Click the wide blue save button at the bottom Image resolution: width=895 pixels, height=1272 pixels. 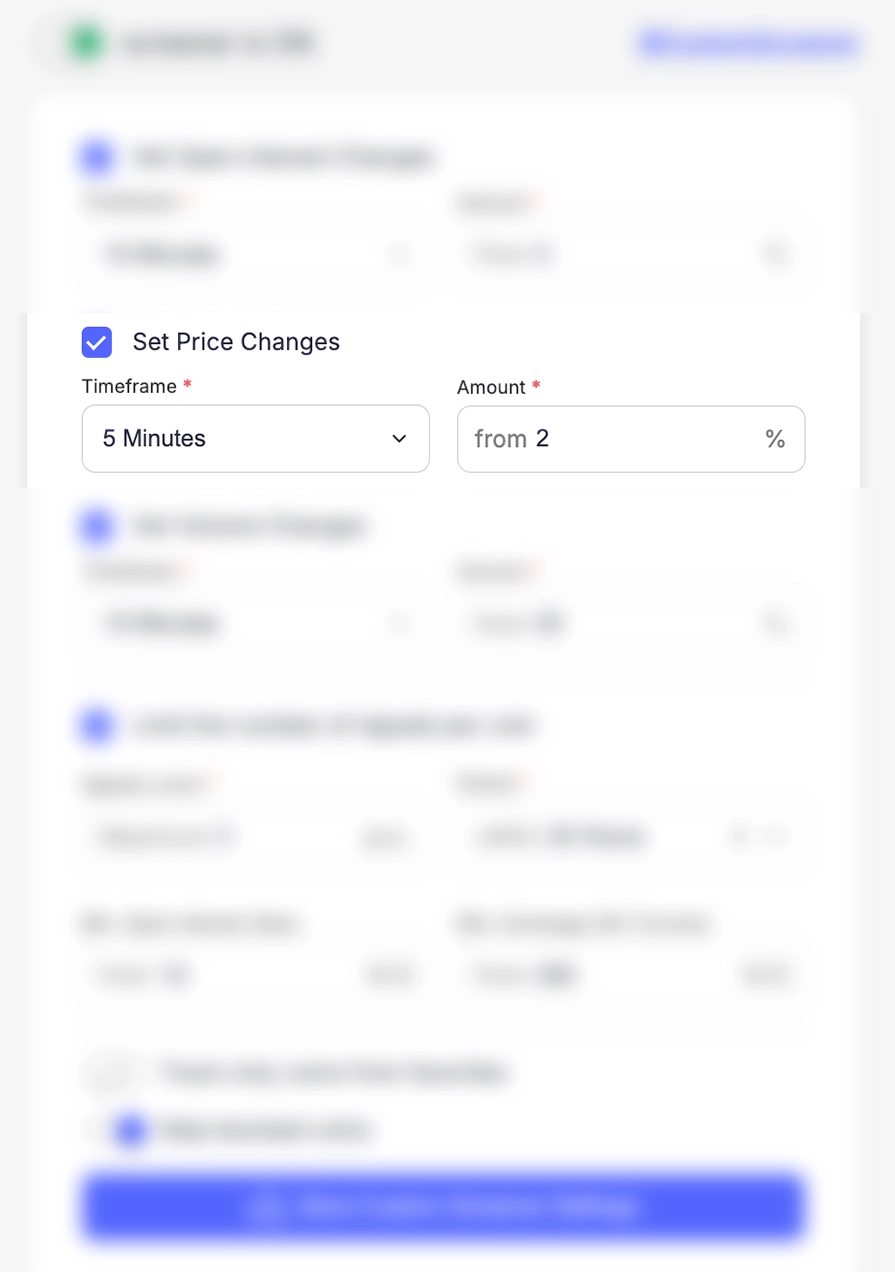click(x=443, y=1206)
